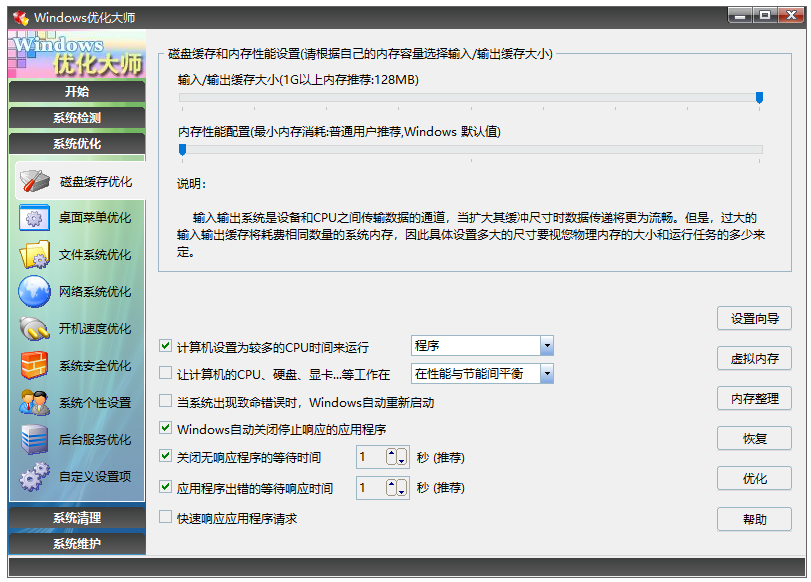This screenshot has height=582, width=811.
Task: Open the 程序 dropdown list
Action: pos(547,346)
